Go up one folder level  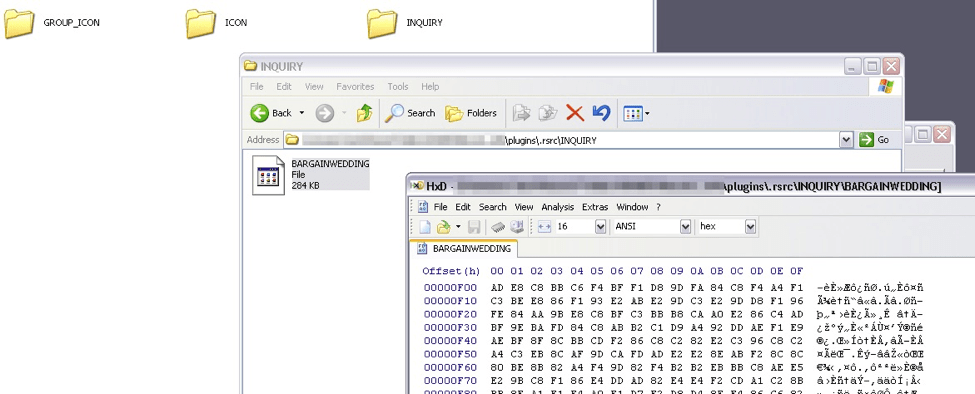pyautogui.click(x=364, y=113)
